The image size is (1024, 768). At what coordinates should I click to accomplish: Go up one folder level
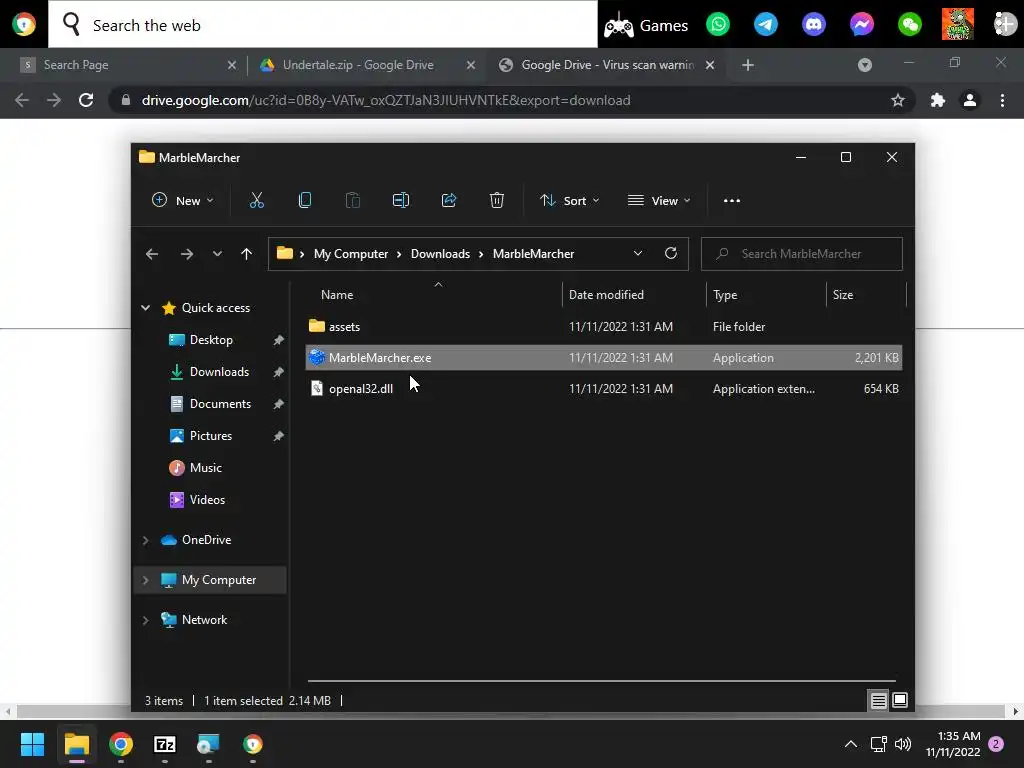click(246, 254)
